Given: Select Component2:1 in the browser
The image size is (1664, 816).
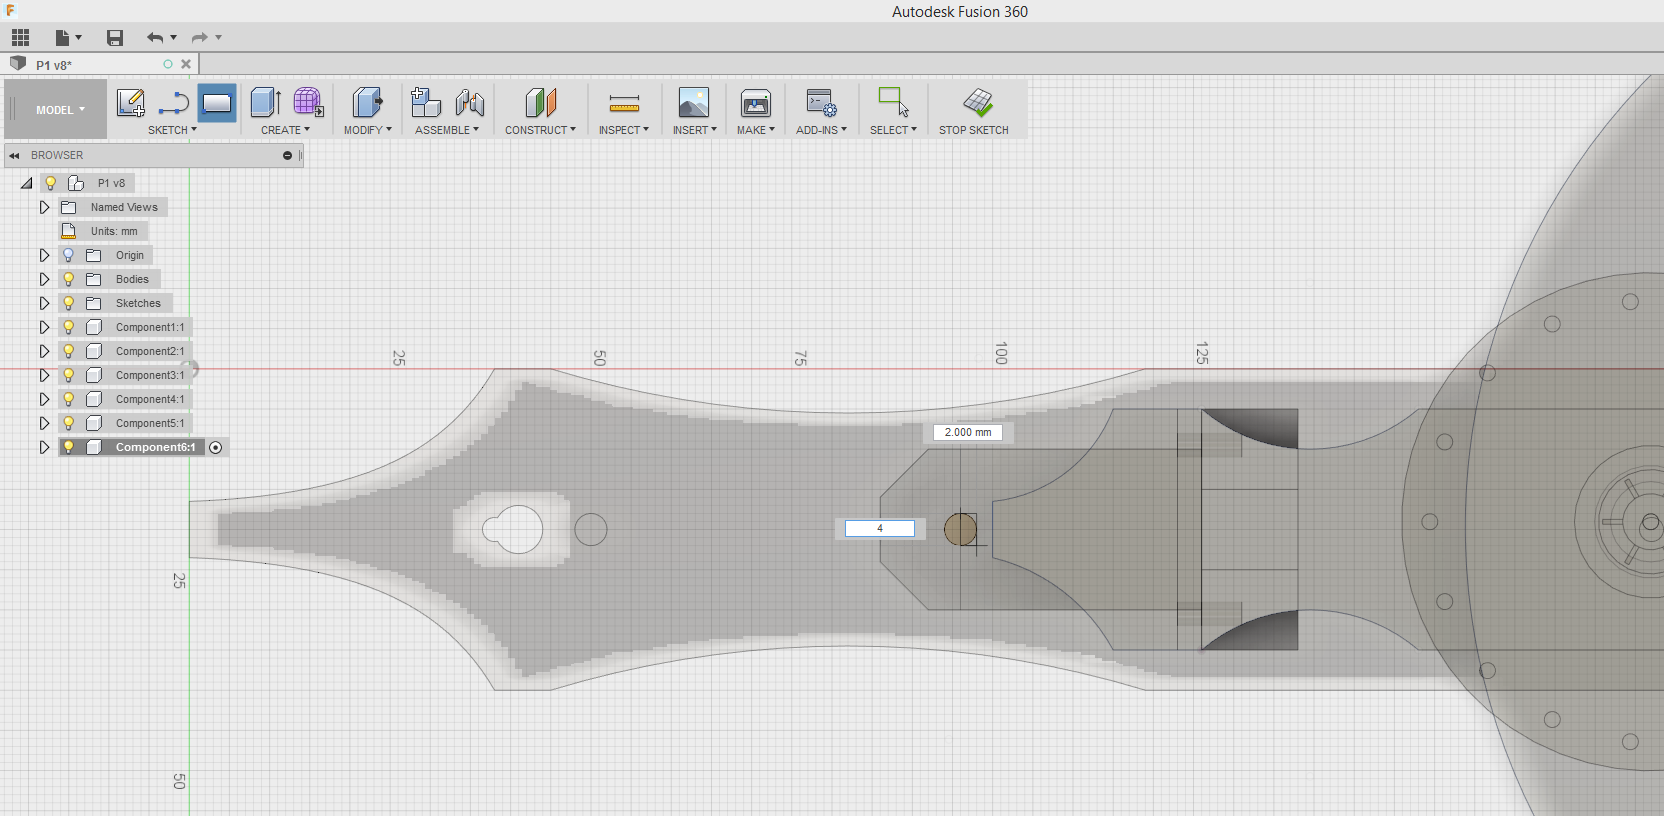Looking at the screenshot, I should click(150, 351).
